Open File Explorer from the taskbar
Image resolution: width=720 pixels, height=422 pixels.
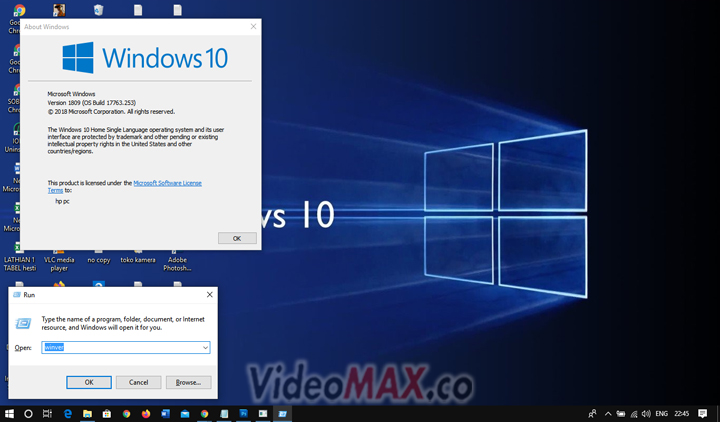87,414
